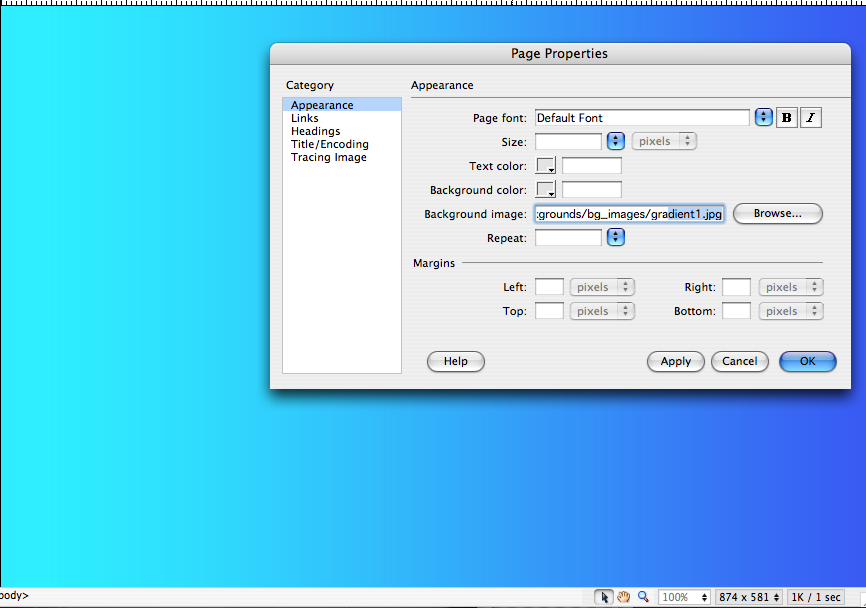
Task: Open the 100% zoom level dropdown
Action: coord(684,597)
